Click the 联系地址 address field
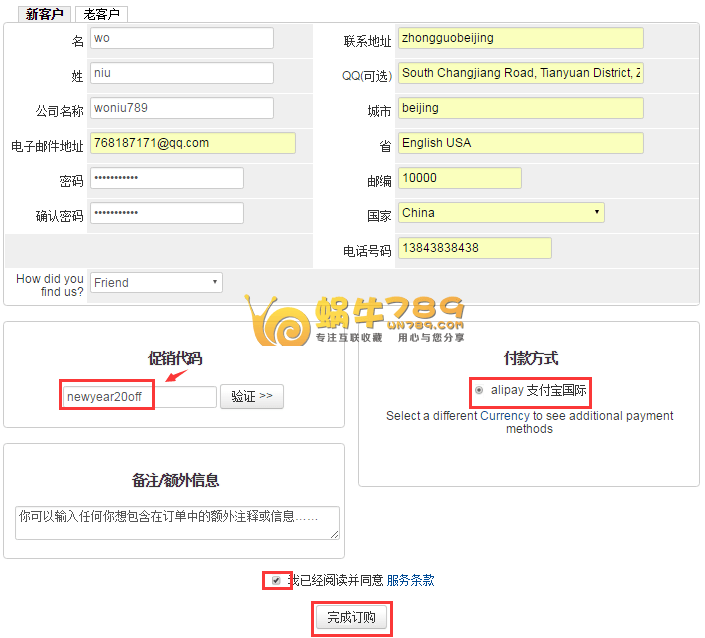 click(x=520, y=38)
